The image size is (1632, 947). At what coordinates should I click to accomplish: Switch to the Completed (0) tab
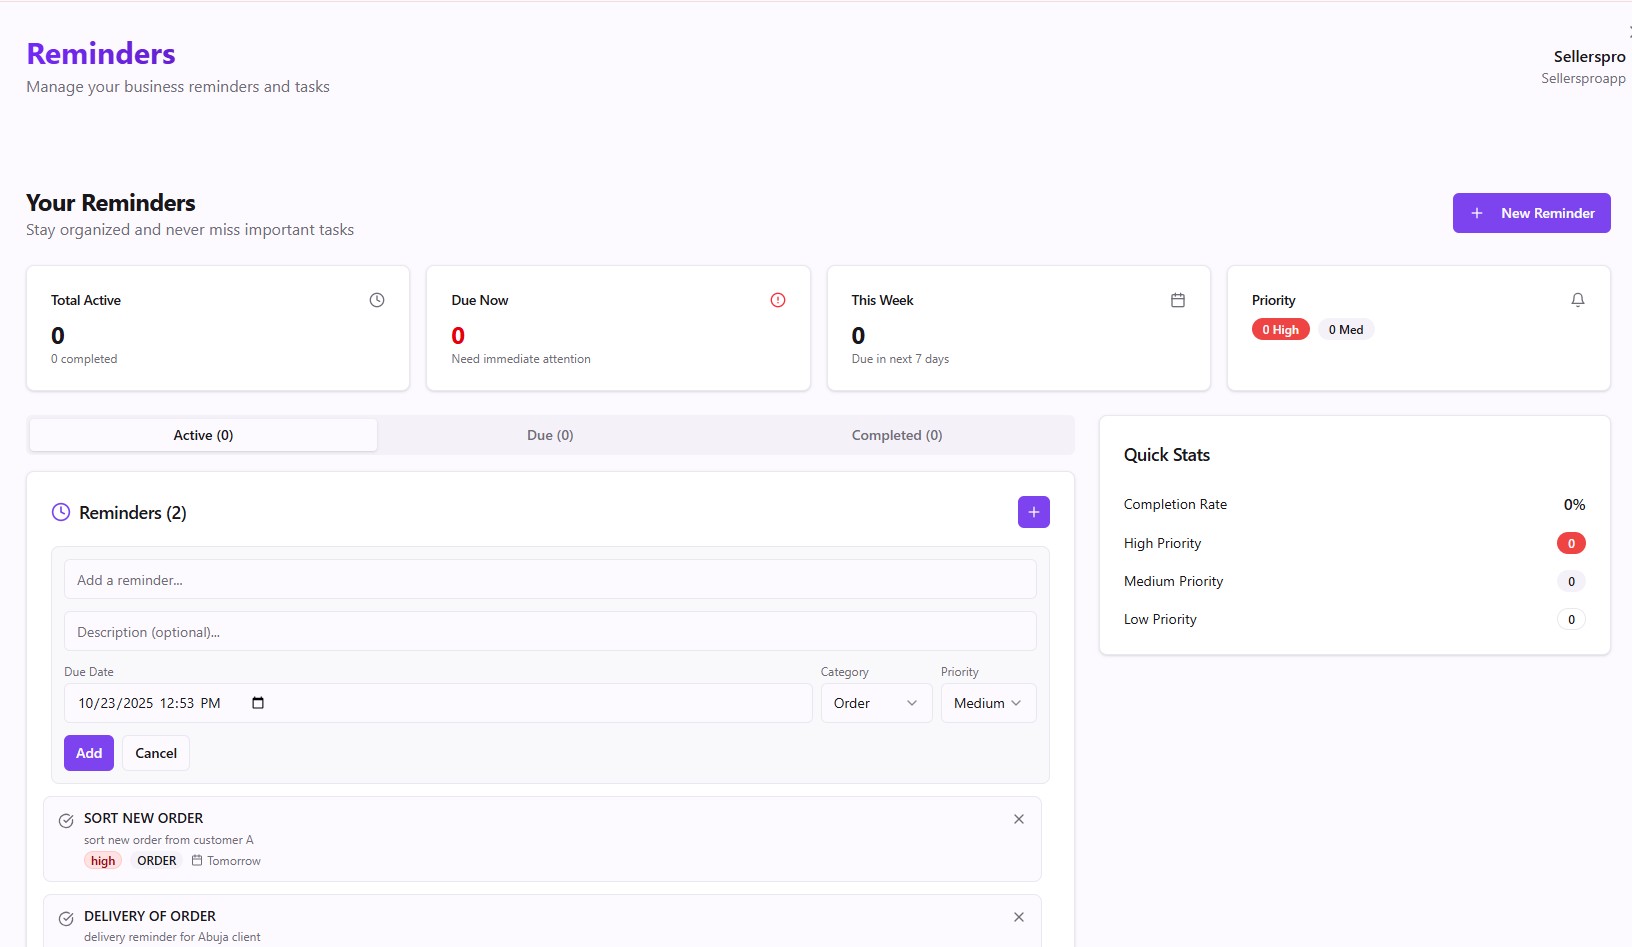point(897,435)
